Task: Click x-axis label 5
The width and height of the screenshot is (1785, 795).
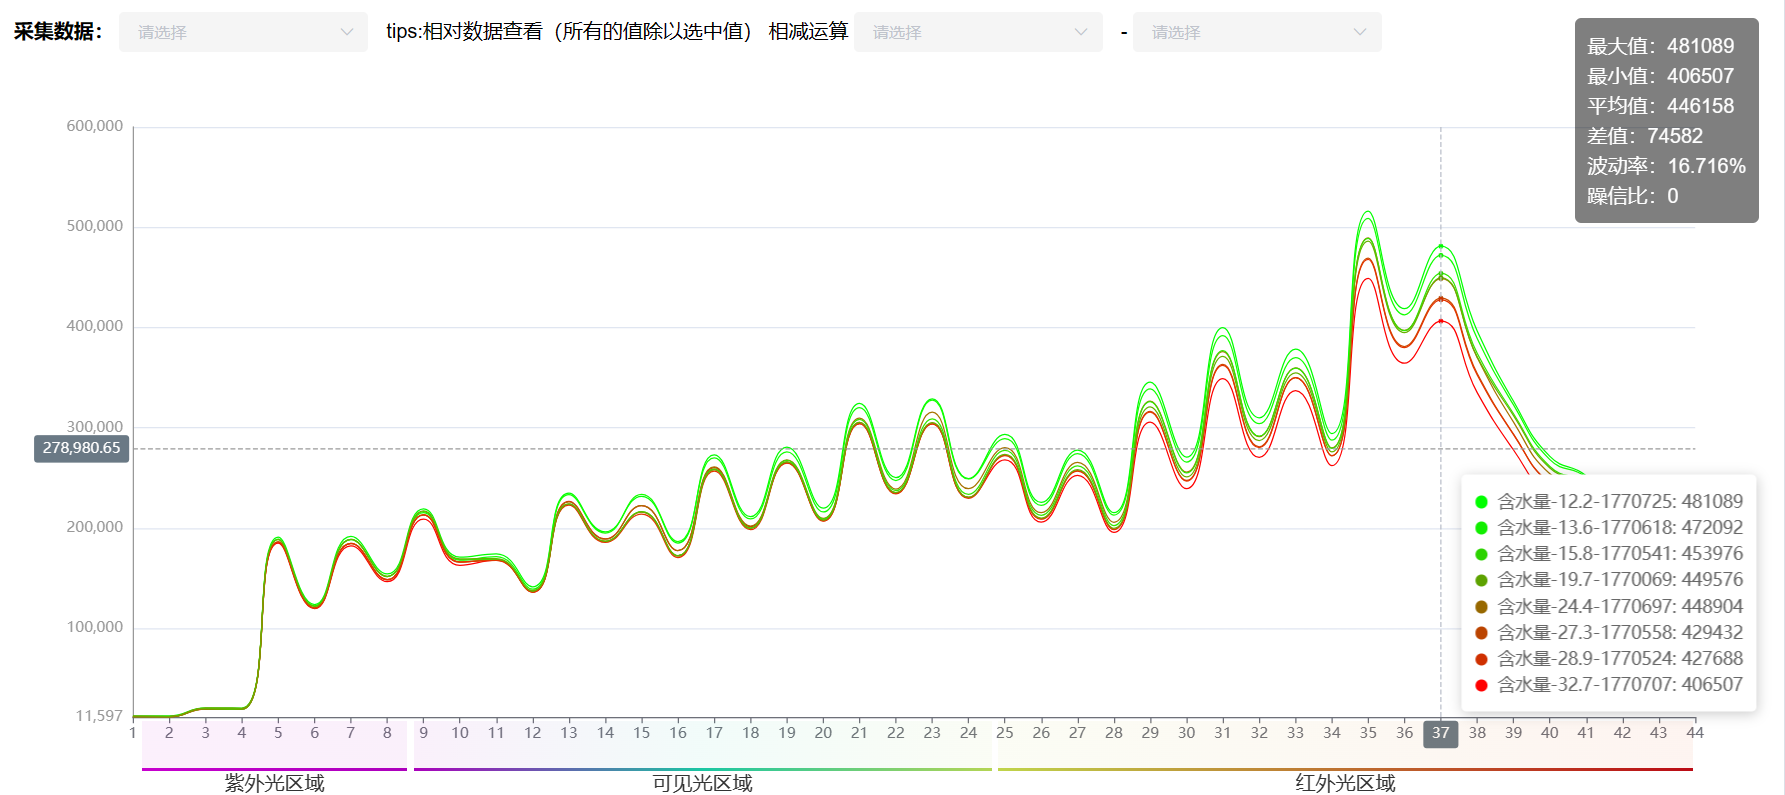Action: [x=278, y=733]
